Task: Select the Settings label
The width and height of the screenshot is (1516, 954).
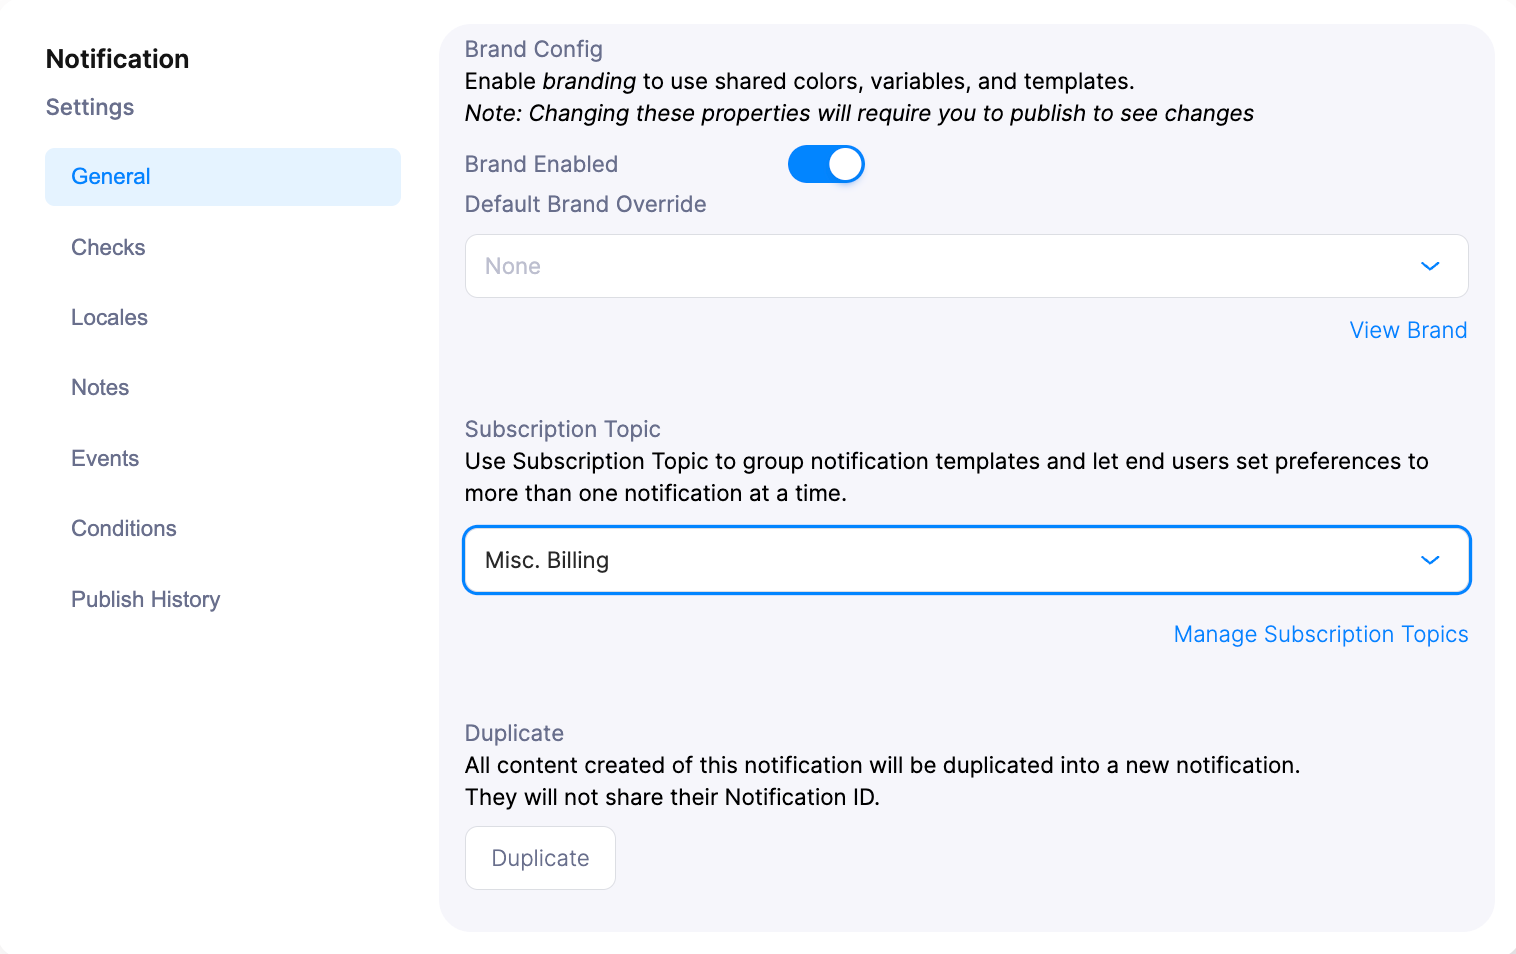Action: point(89,107)
